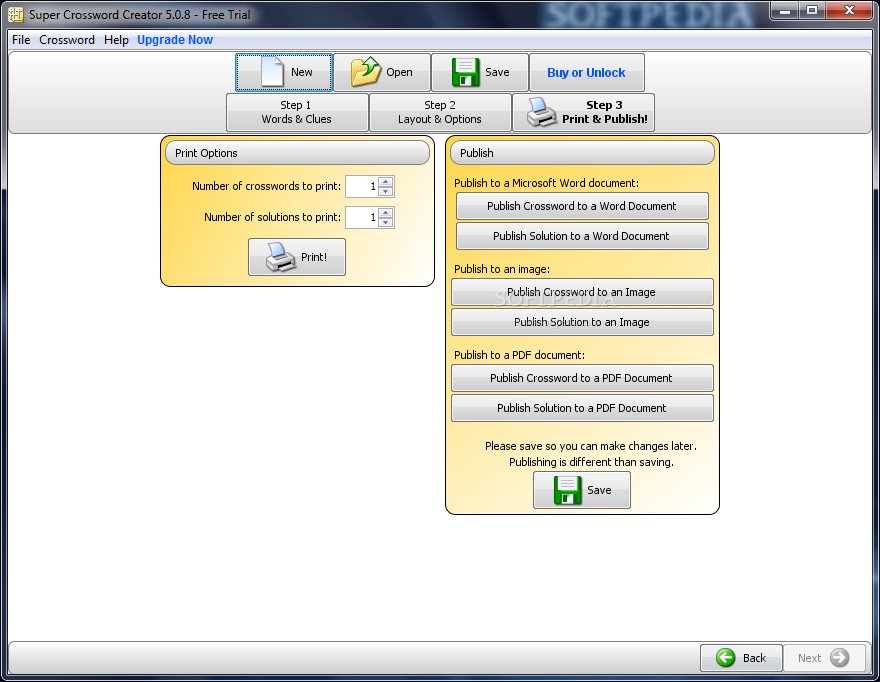This screenshot has height=682, width=880.
Task: Click 'Publish to a Microsoft Word document:' label
Action: click(546, 183)
